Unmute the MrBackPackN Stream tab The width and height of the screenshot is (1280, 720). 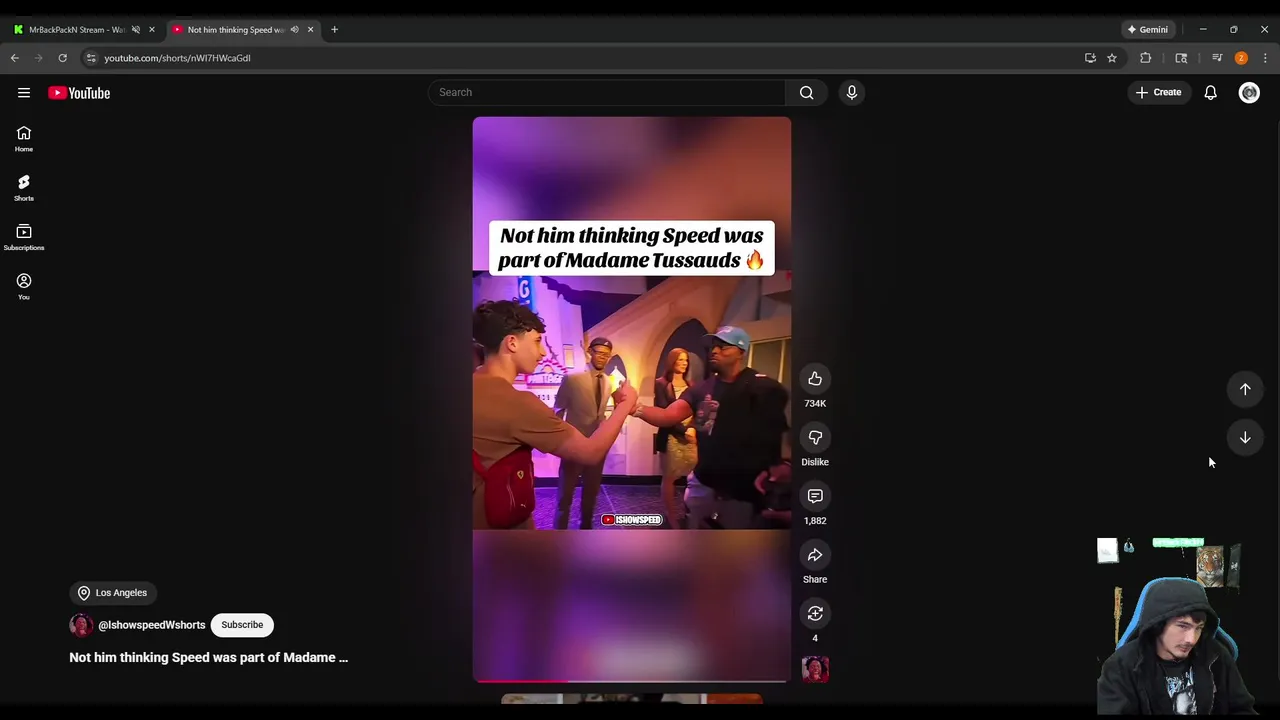tap(136, 30)
